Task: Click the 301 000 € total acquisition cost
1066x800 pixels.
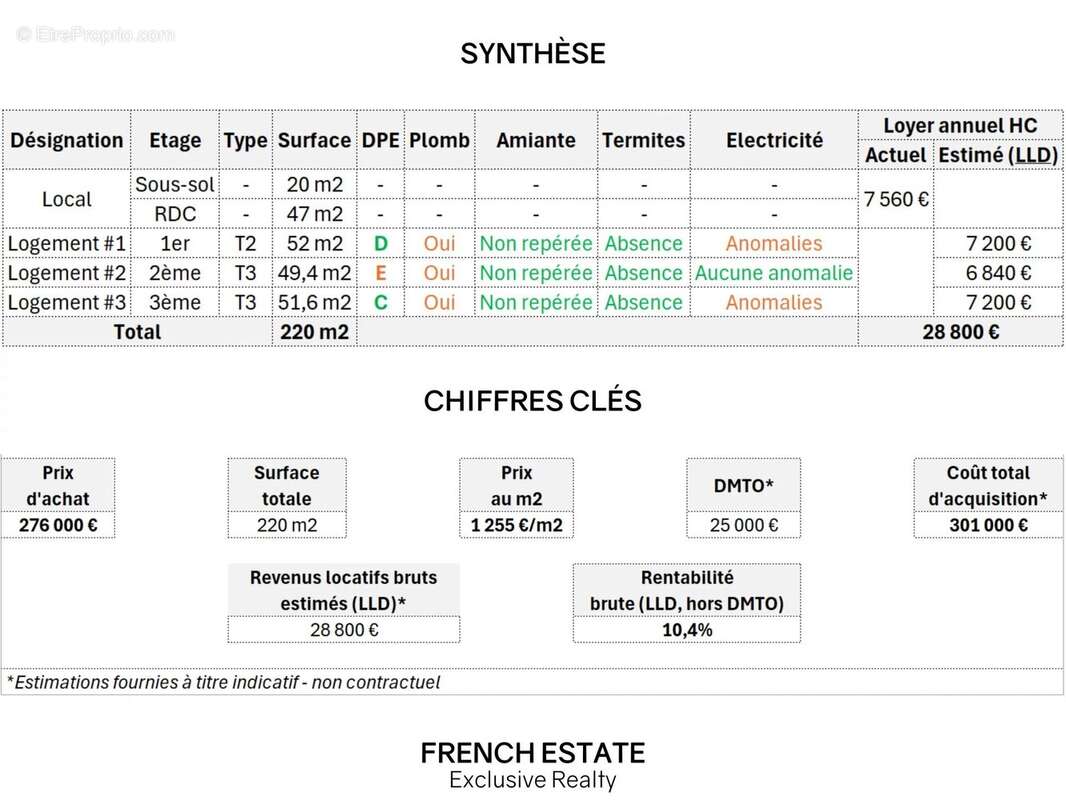Action: 988,525
